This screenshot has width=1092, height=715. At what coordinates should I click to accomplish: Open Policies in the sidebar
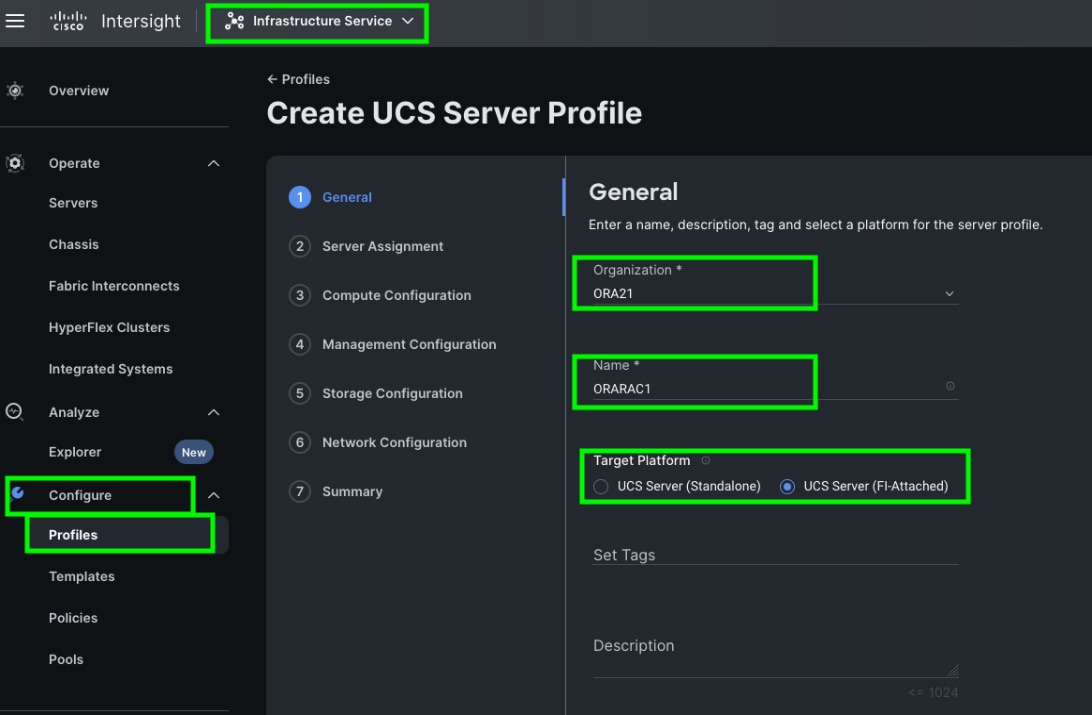coord(73,618)
